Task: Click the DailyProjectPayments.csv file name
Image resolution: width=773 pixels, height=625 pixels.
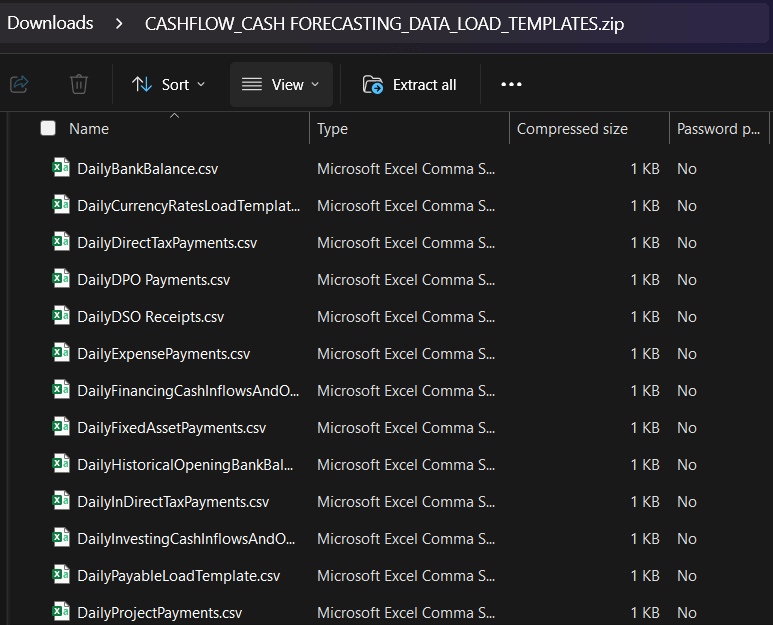Action: click(160, 613)
